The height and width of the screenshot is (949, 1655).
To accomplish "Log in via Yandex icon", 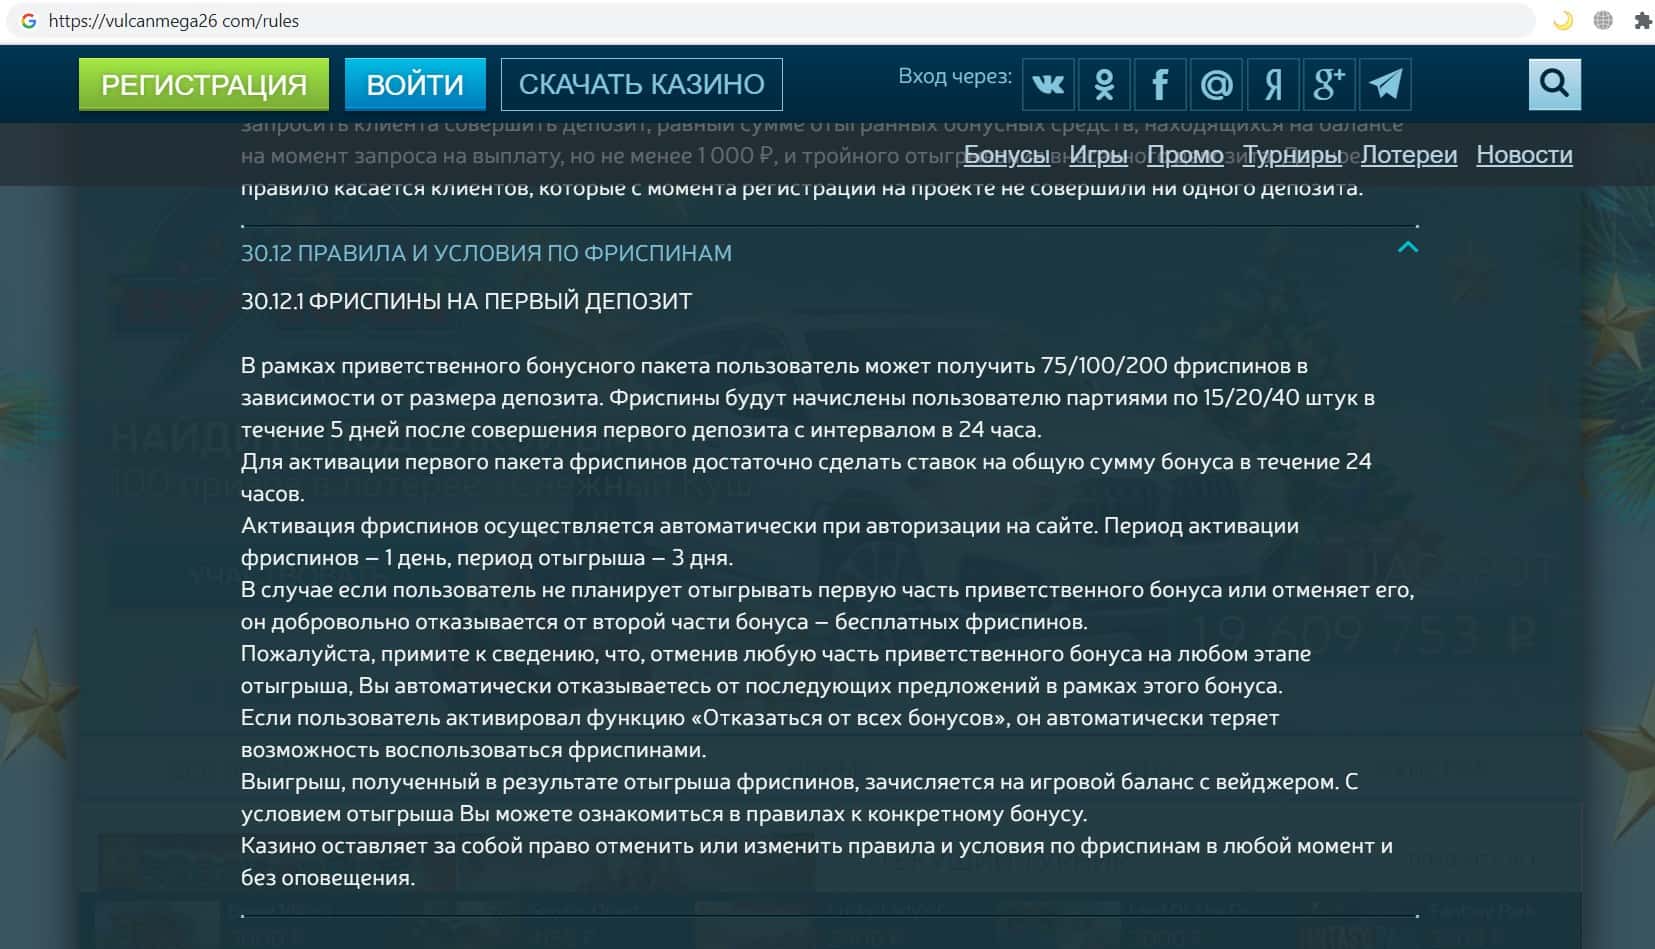I will tap(1273, 84).
